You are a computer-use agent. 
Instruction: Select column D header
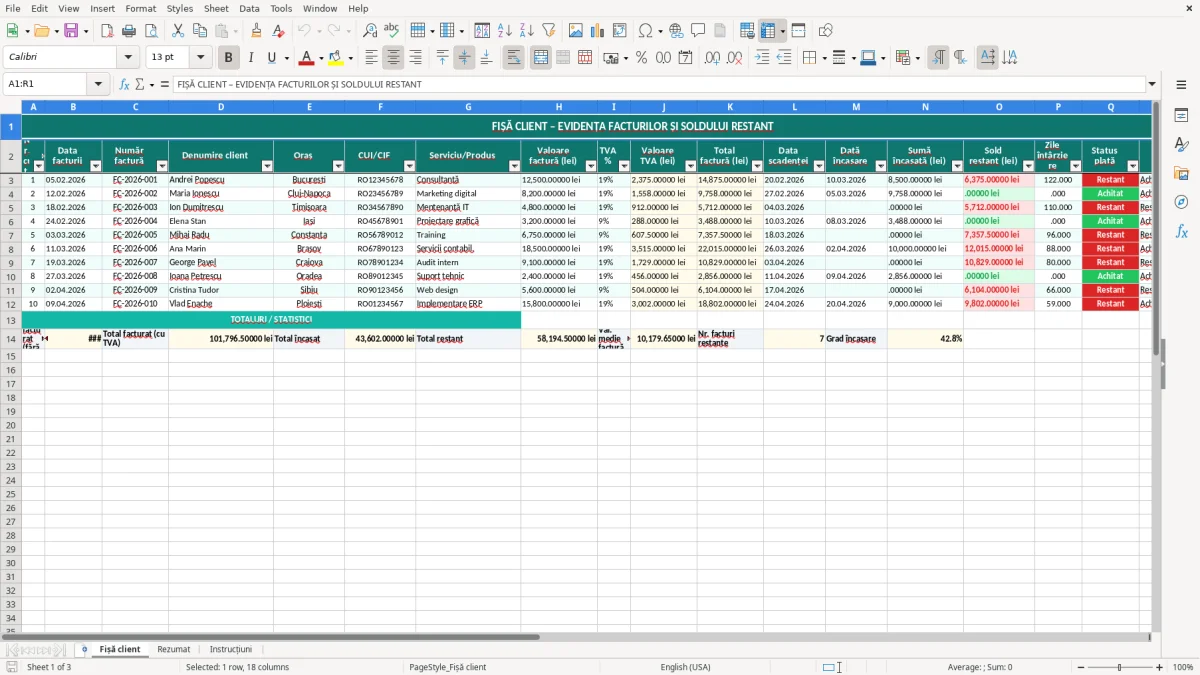(221, 107)
